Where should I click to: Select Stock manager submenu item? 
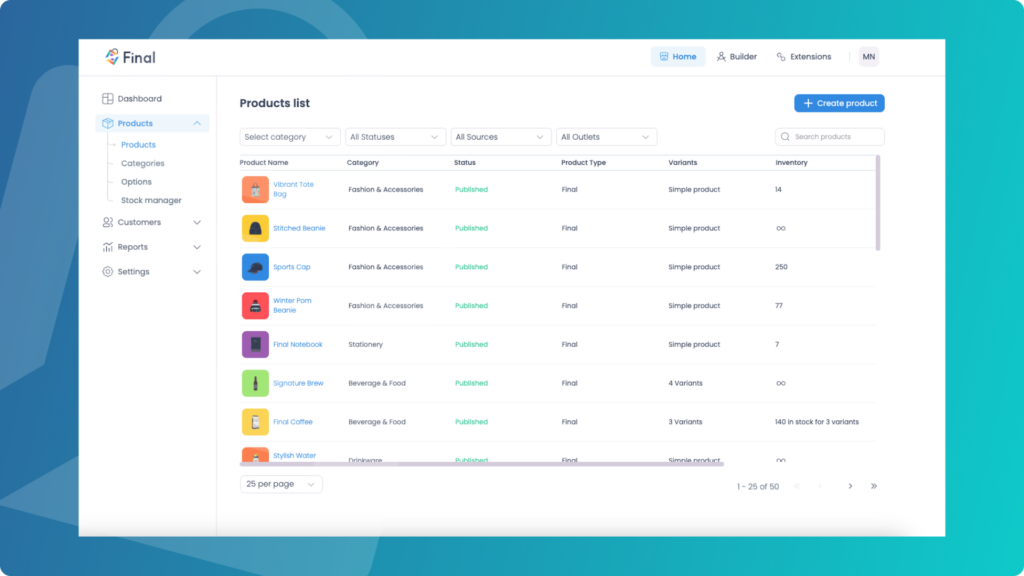coord(151,200)
